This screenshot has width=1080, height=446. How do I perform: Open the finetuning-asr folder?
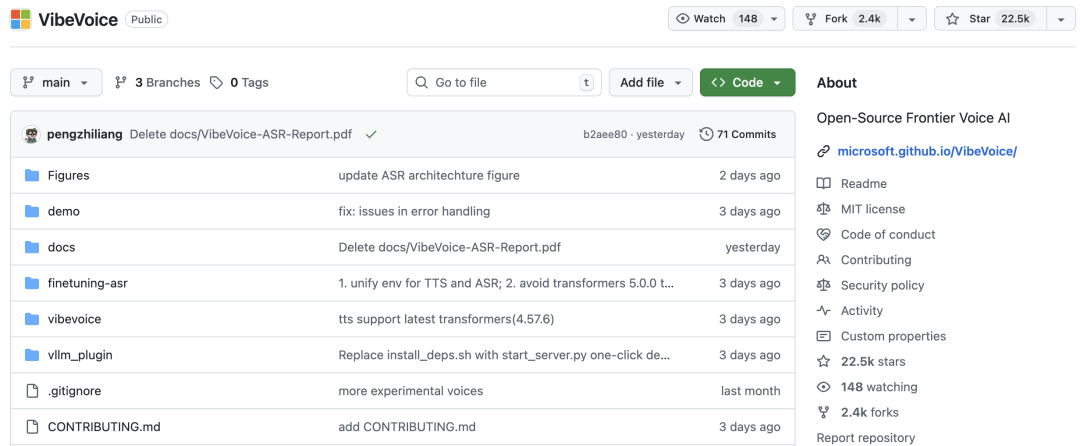[x=88, y=283]
